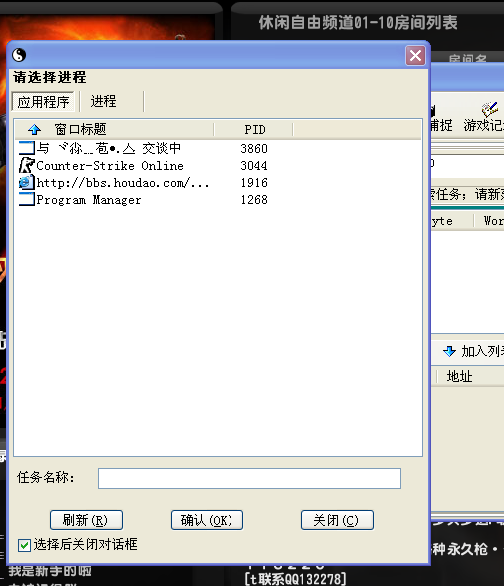Screen dimensions: 504x586
Task: Close the 请选择进程 dialog with X
Action: (415, 56)
